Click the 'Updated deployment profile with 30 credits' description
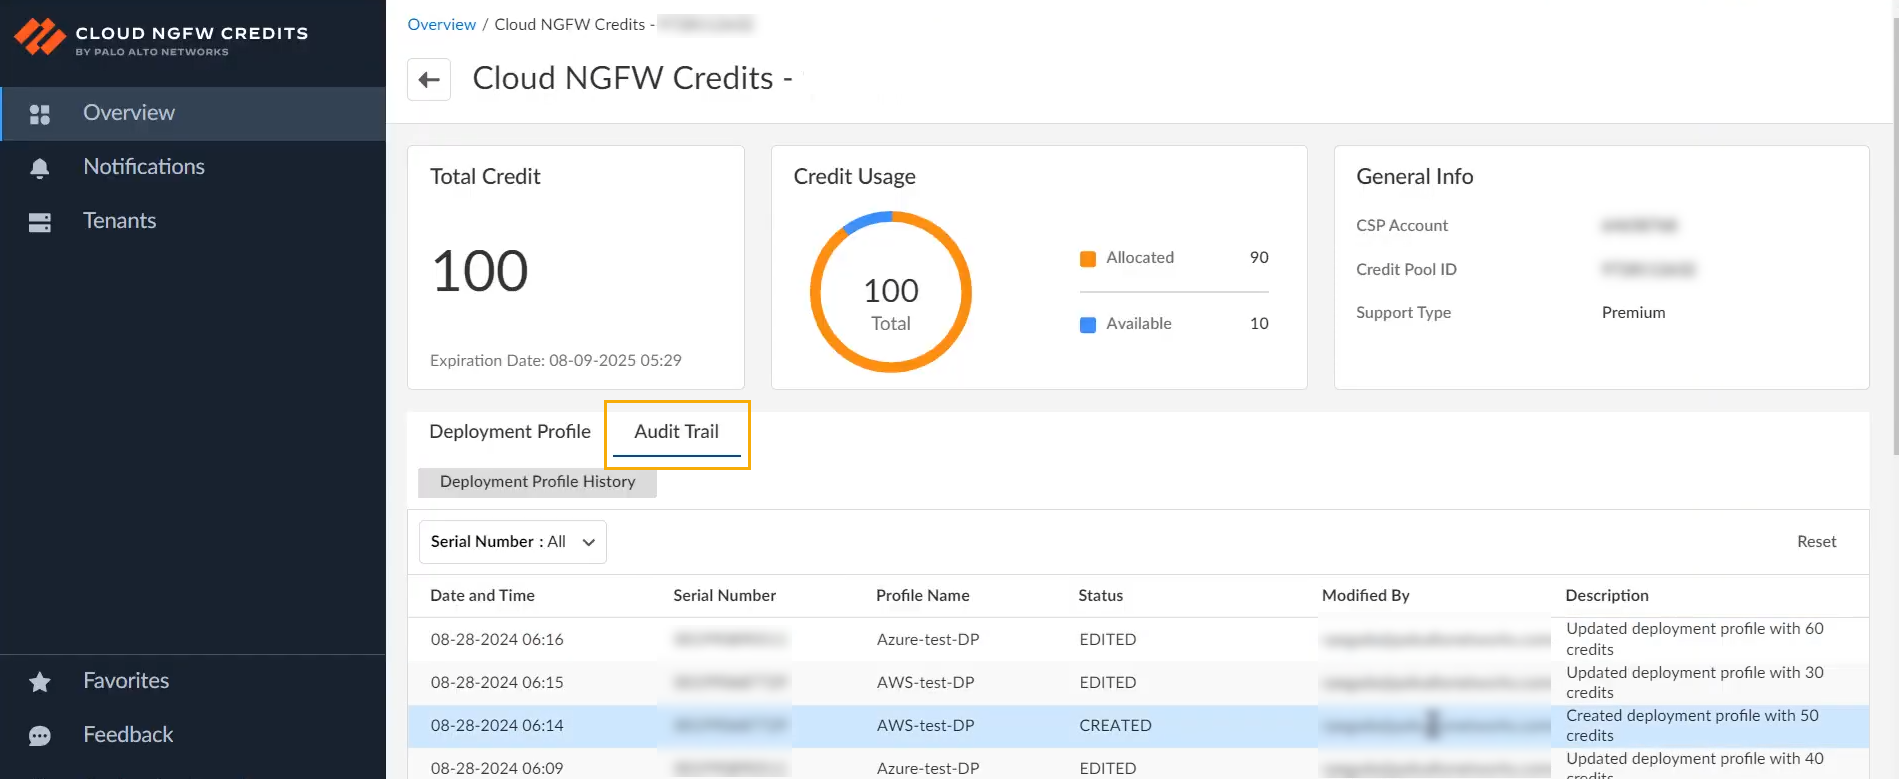 pos(1695,683)
